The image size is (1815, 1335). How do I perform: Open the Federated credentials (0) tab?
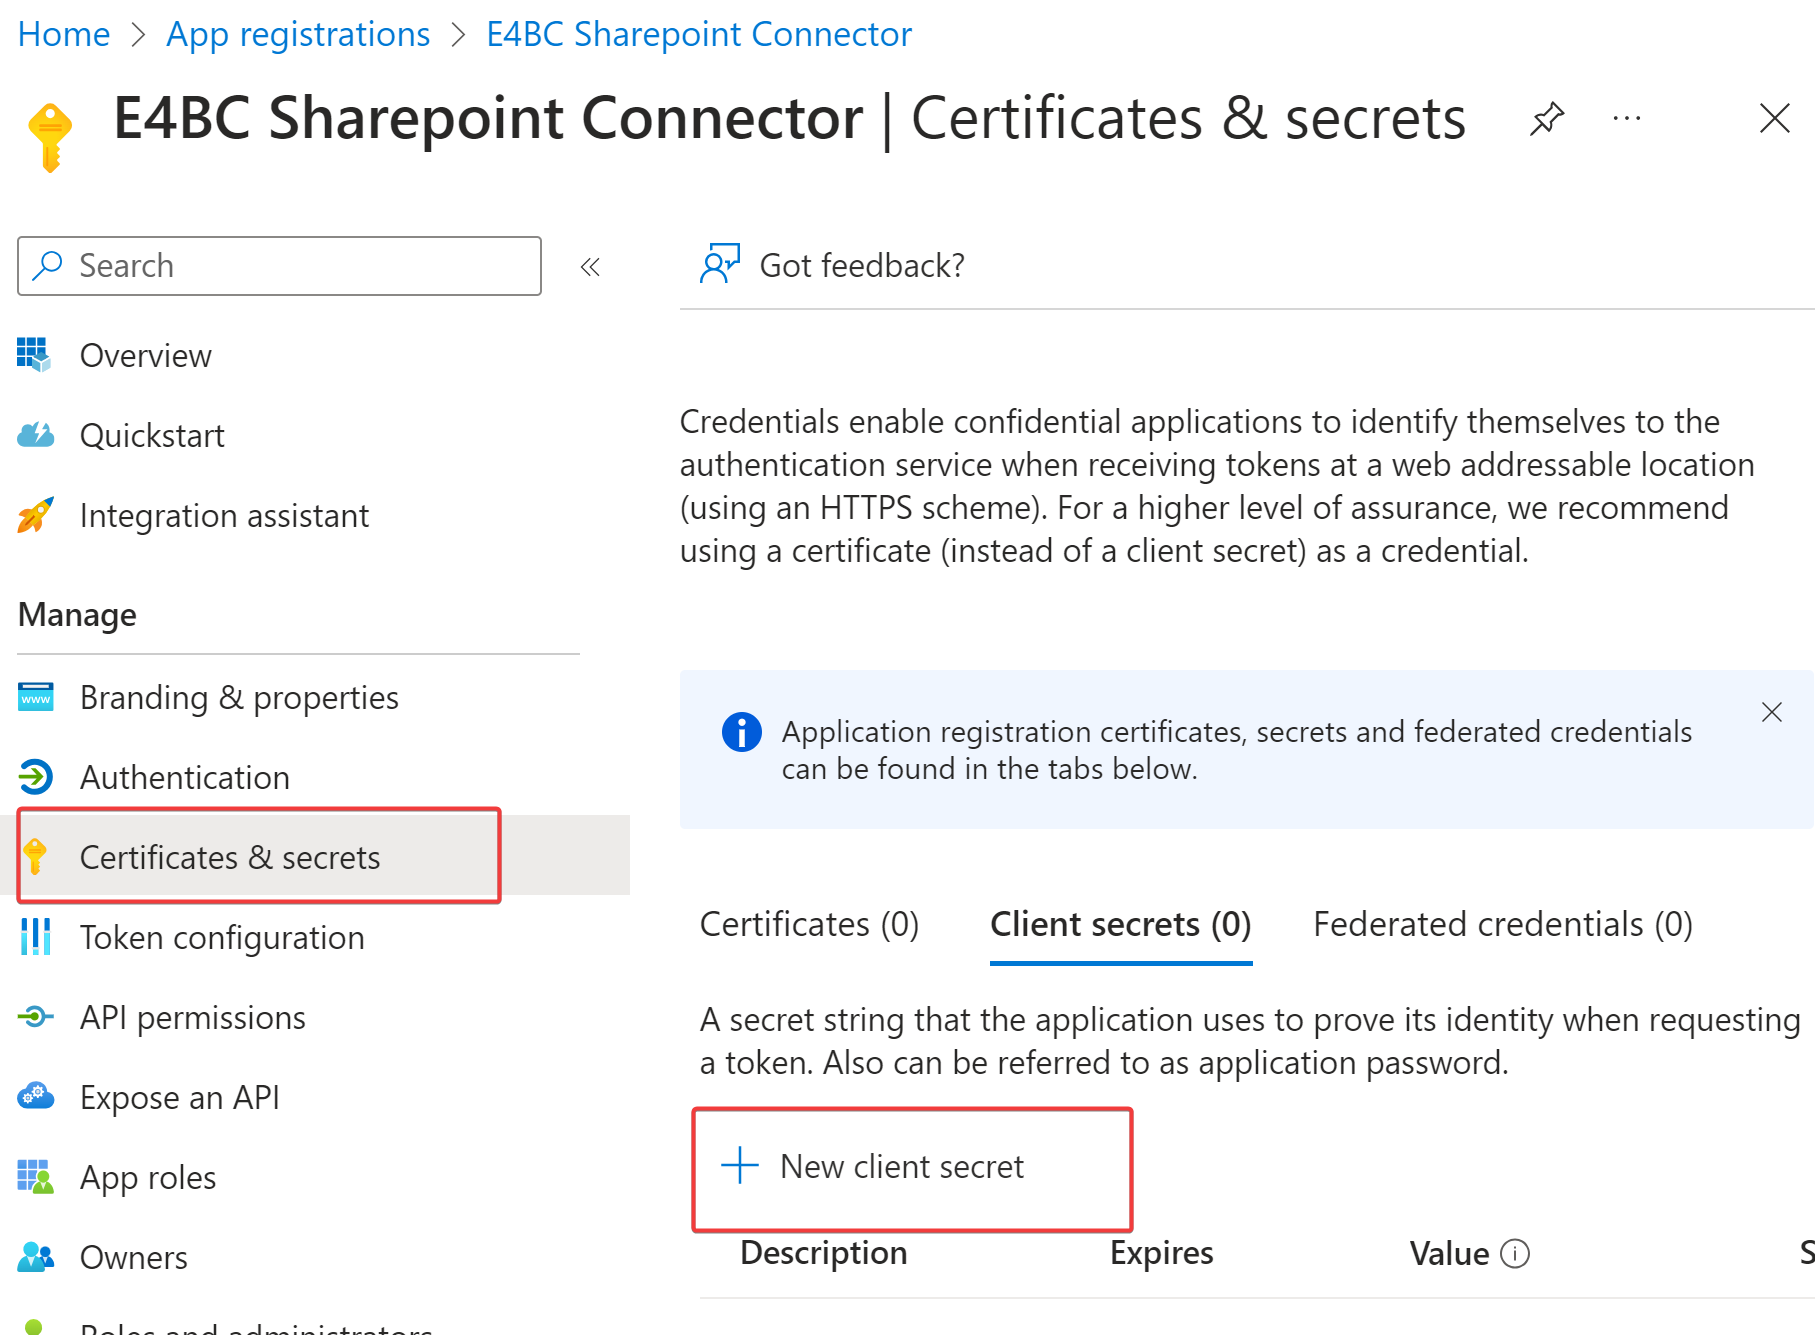1502,924
